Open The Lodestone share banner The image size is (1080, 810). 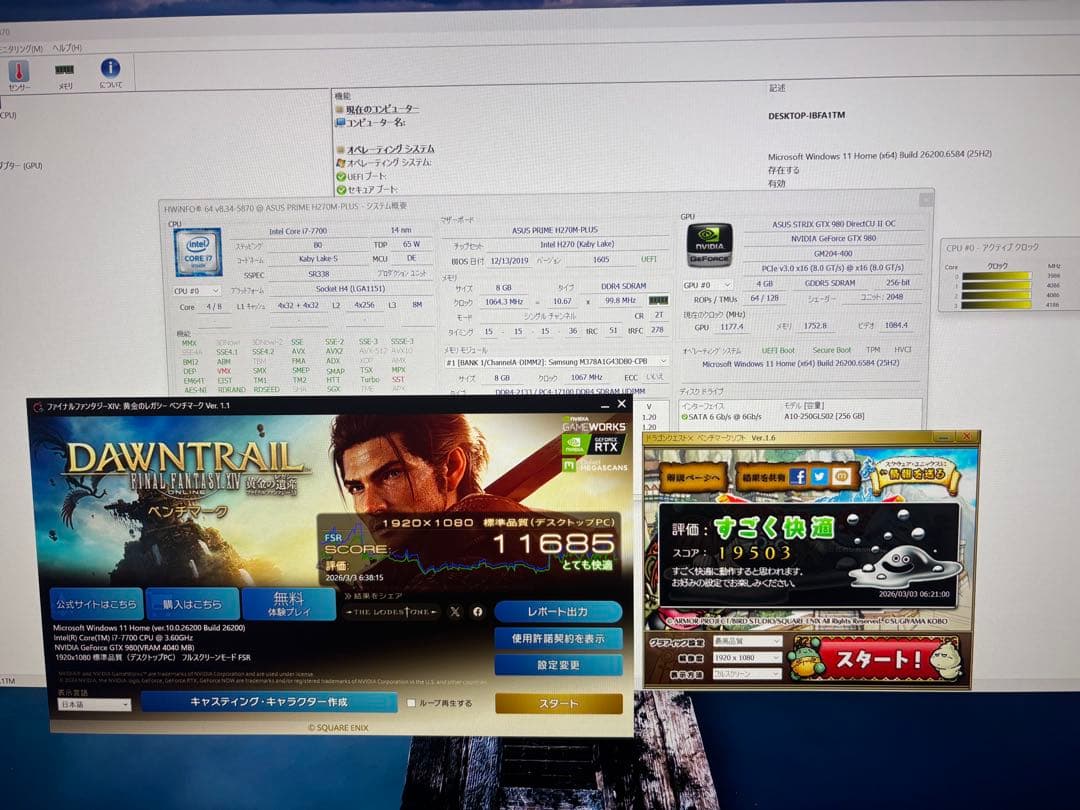click(x=392, y=612)
